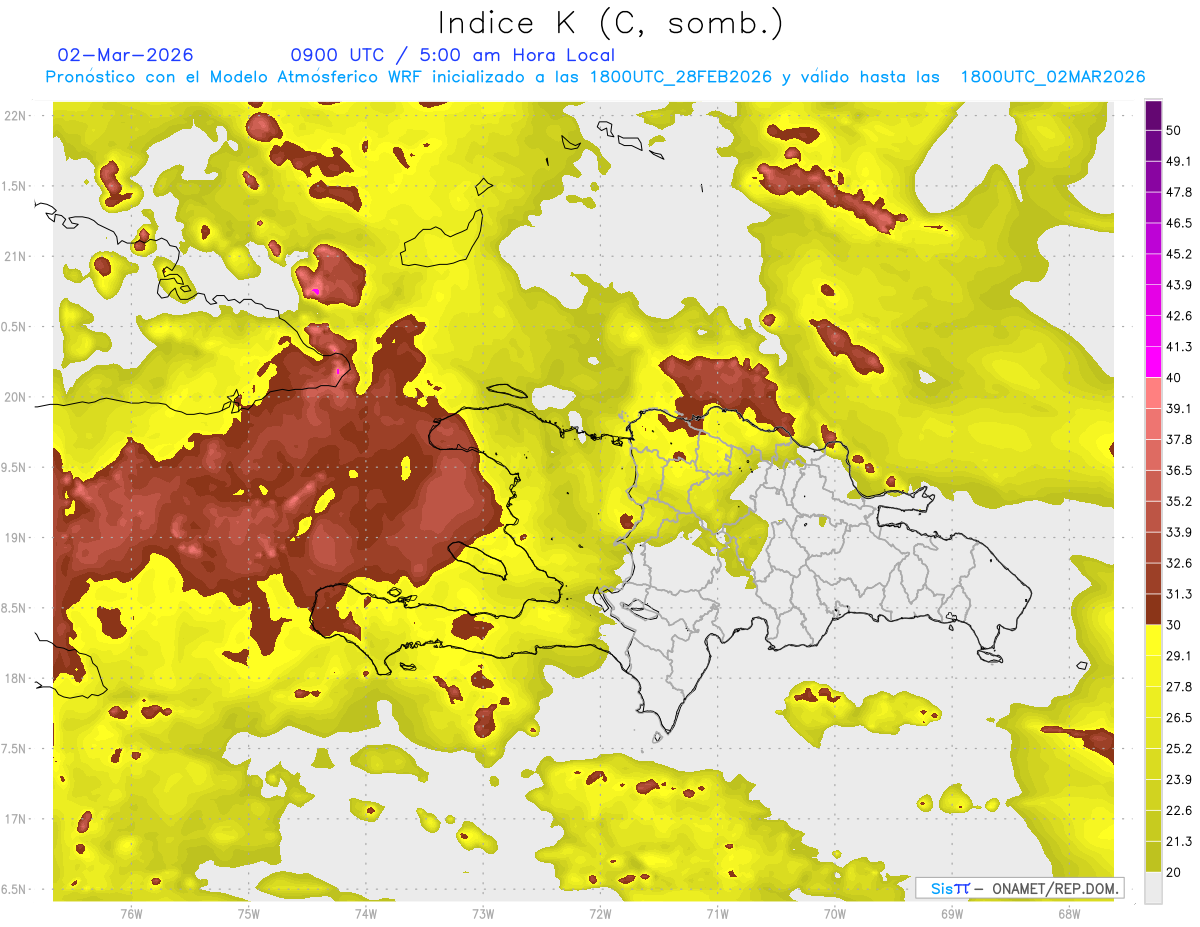This screenshot has height=927, width=1200.
Task: Click the color bar value "23.9"
Action: (x=1178, y=780)
